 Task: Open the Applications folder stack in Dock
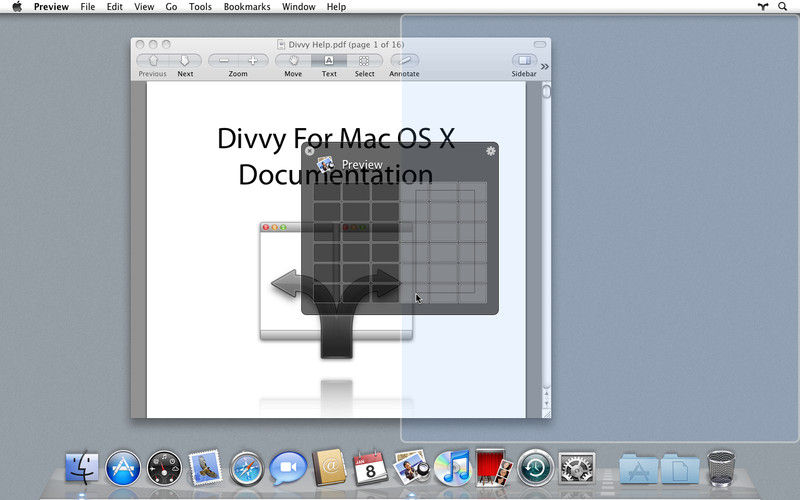[x=638, y=468]
